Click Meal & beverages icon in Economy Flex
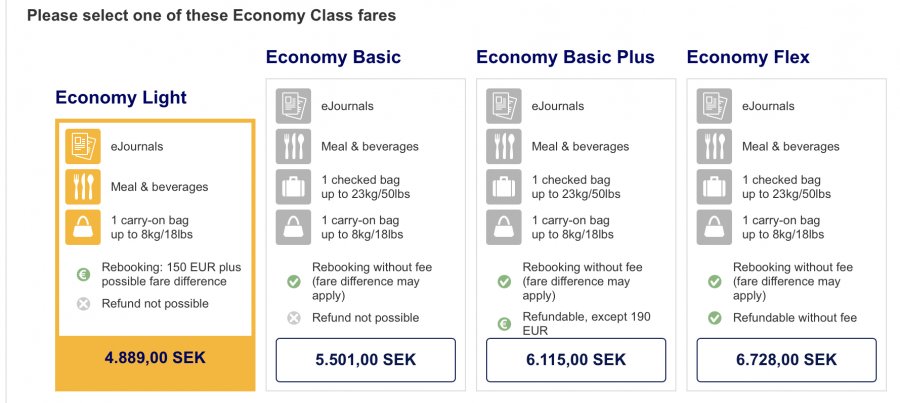The image size is (900, 403). click(x=715, y=146)
